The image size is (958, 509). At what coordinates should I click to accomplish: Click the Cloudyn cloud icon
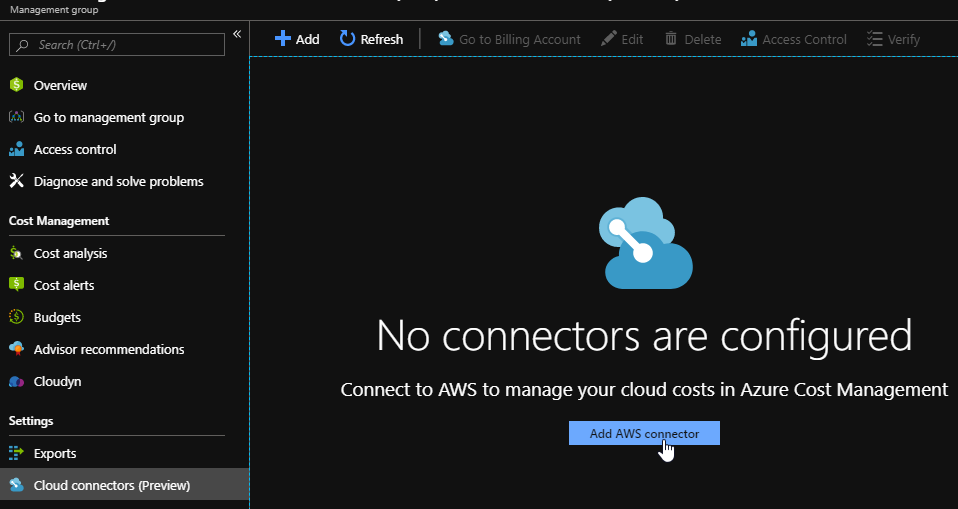pyautogui.click(x=16, y=381)
